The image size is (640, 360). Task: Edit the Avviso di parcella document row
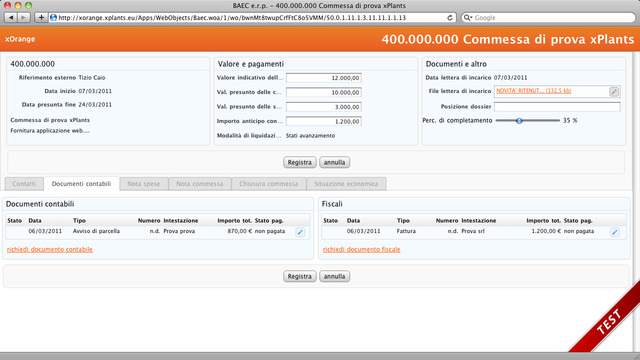300,232
